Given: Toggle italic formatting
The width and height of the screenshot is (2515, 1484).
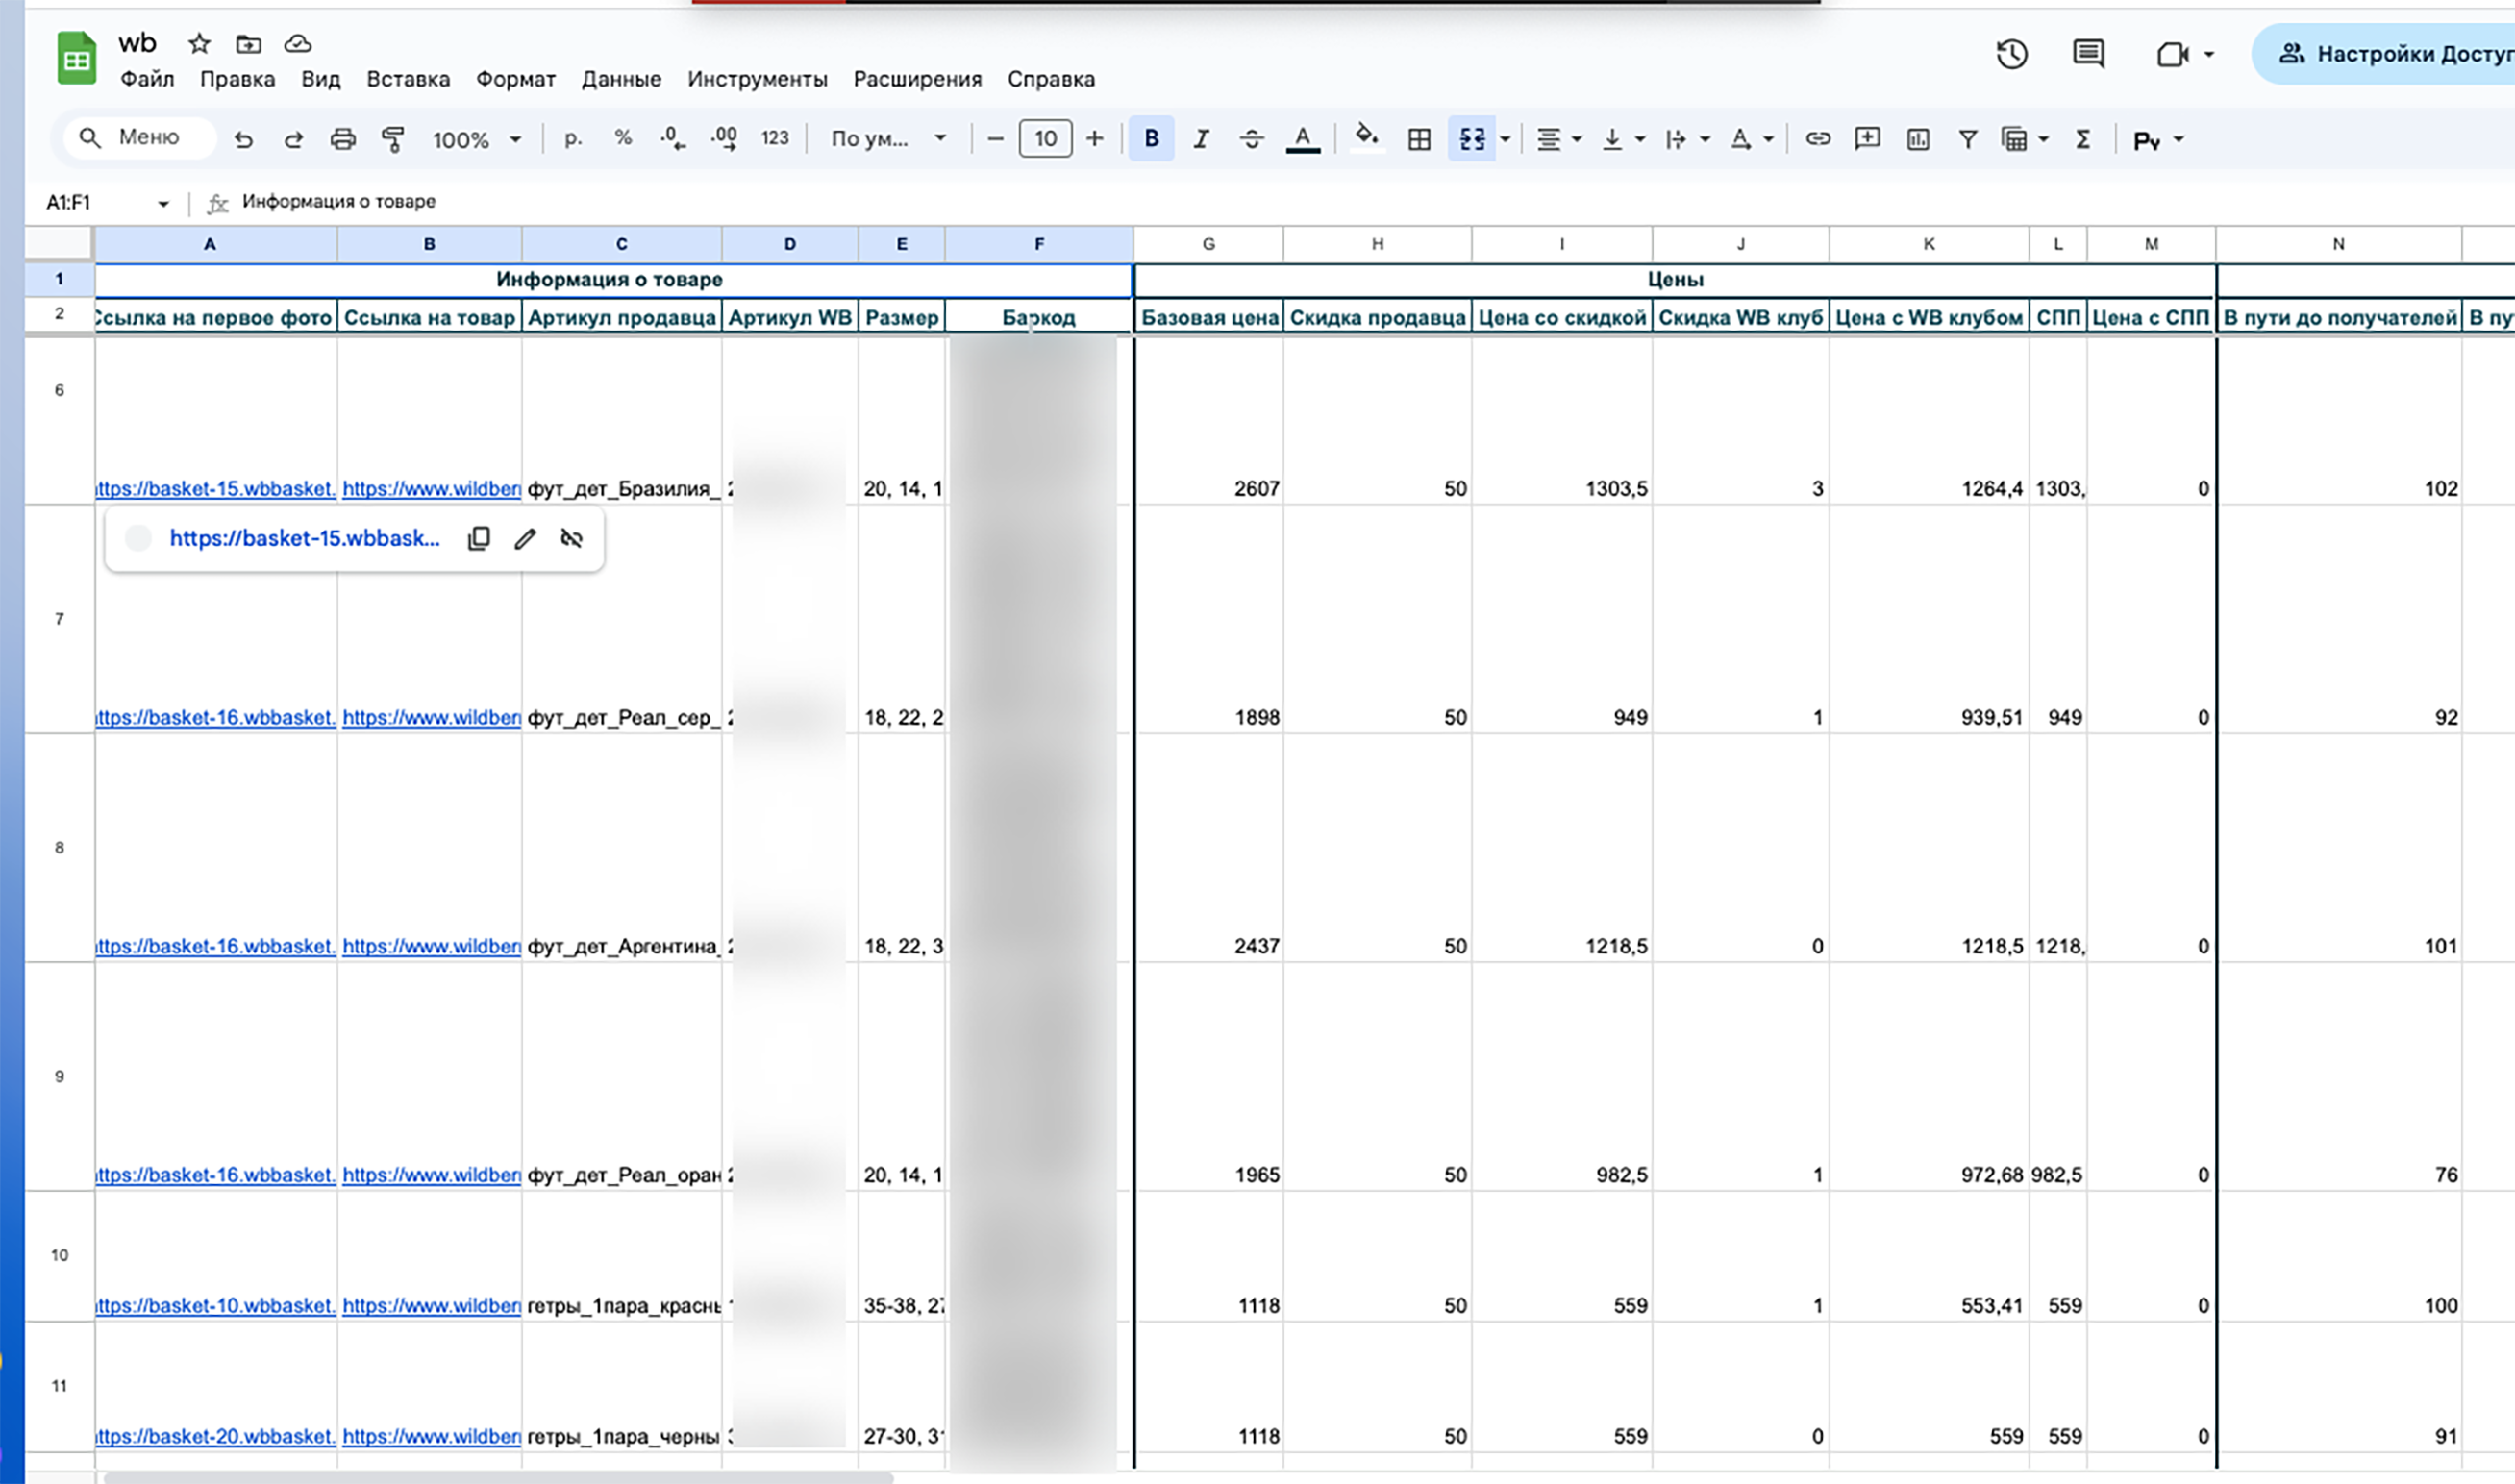Looking at the screenshot, I should pyautogui.click(x=1201, y=139).
